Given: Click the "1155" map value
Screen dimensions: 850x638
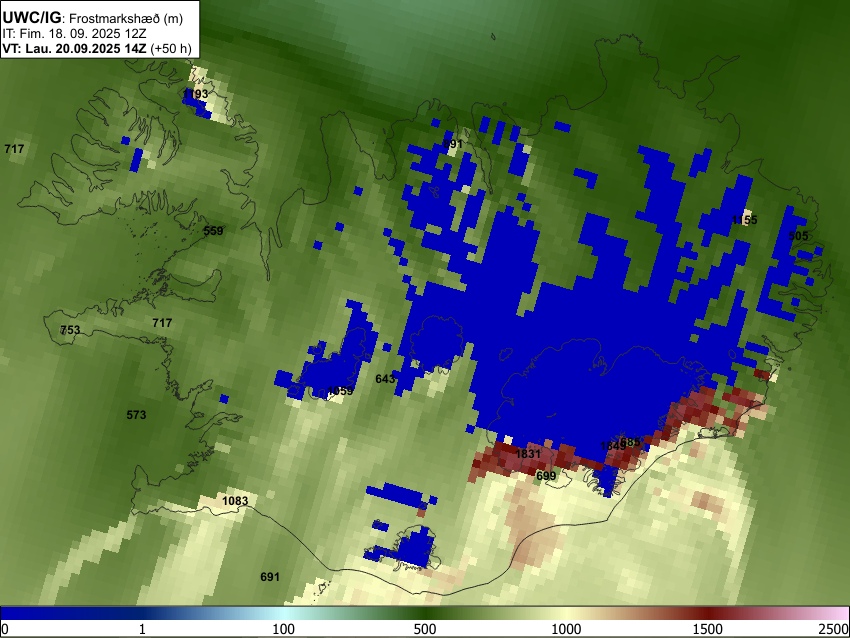Looking at the screenshot, I should [x=745, y=220].
